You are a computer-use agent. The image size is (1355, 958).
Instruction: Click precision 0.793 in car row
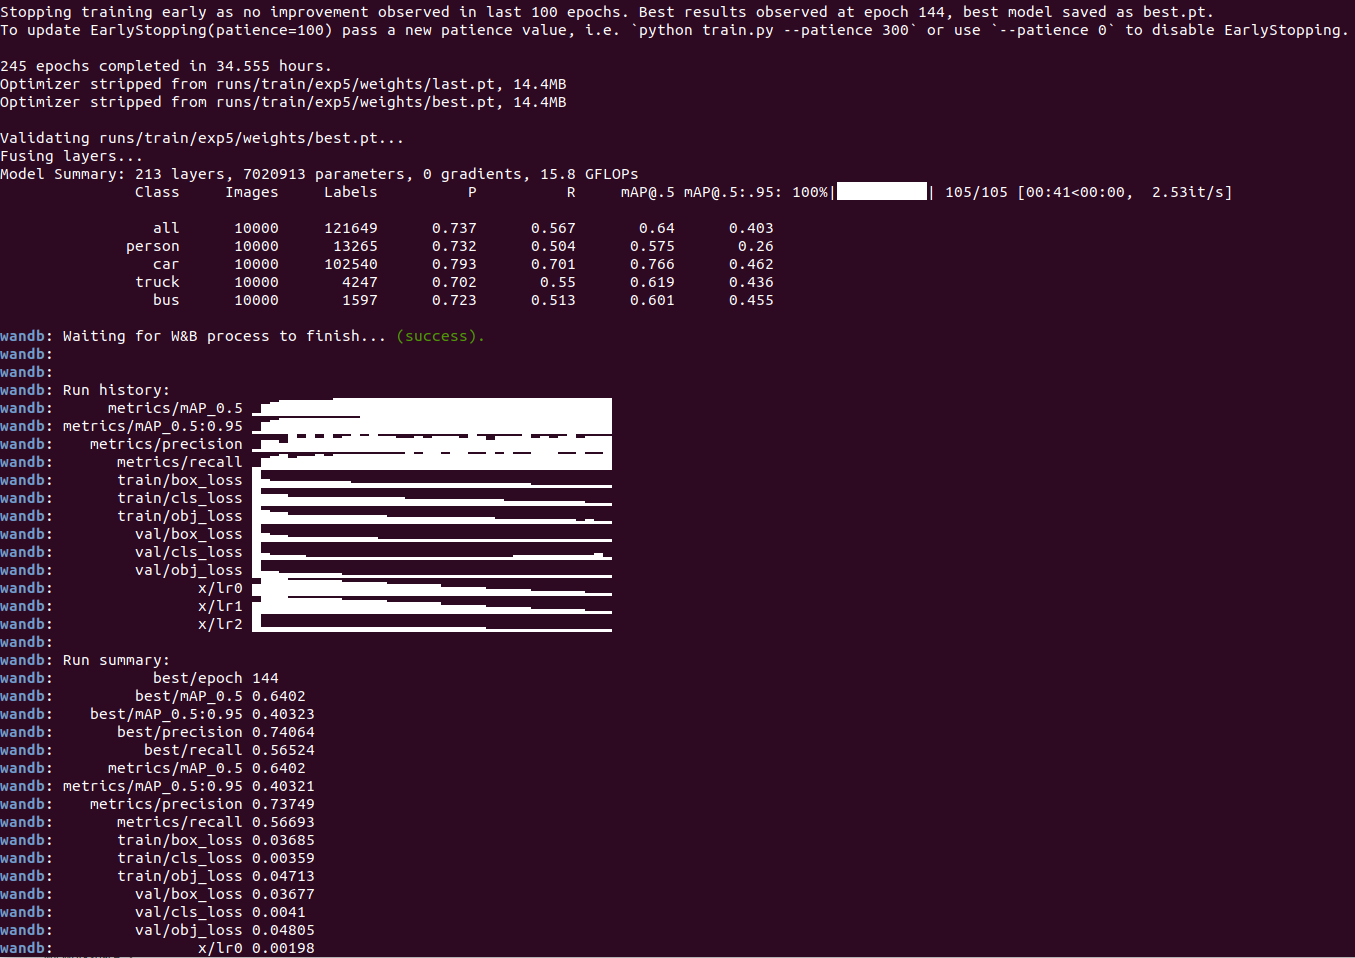click(x=454, y=264)
